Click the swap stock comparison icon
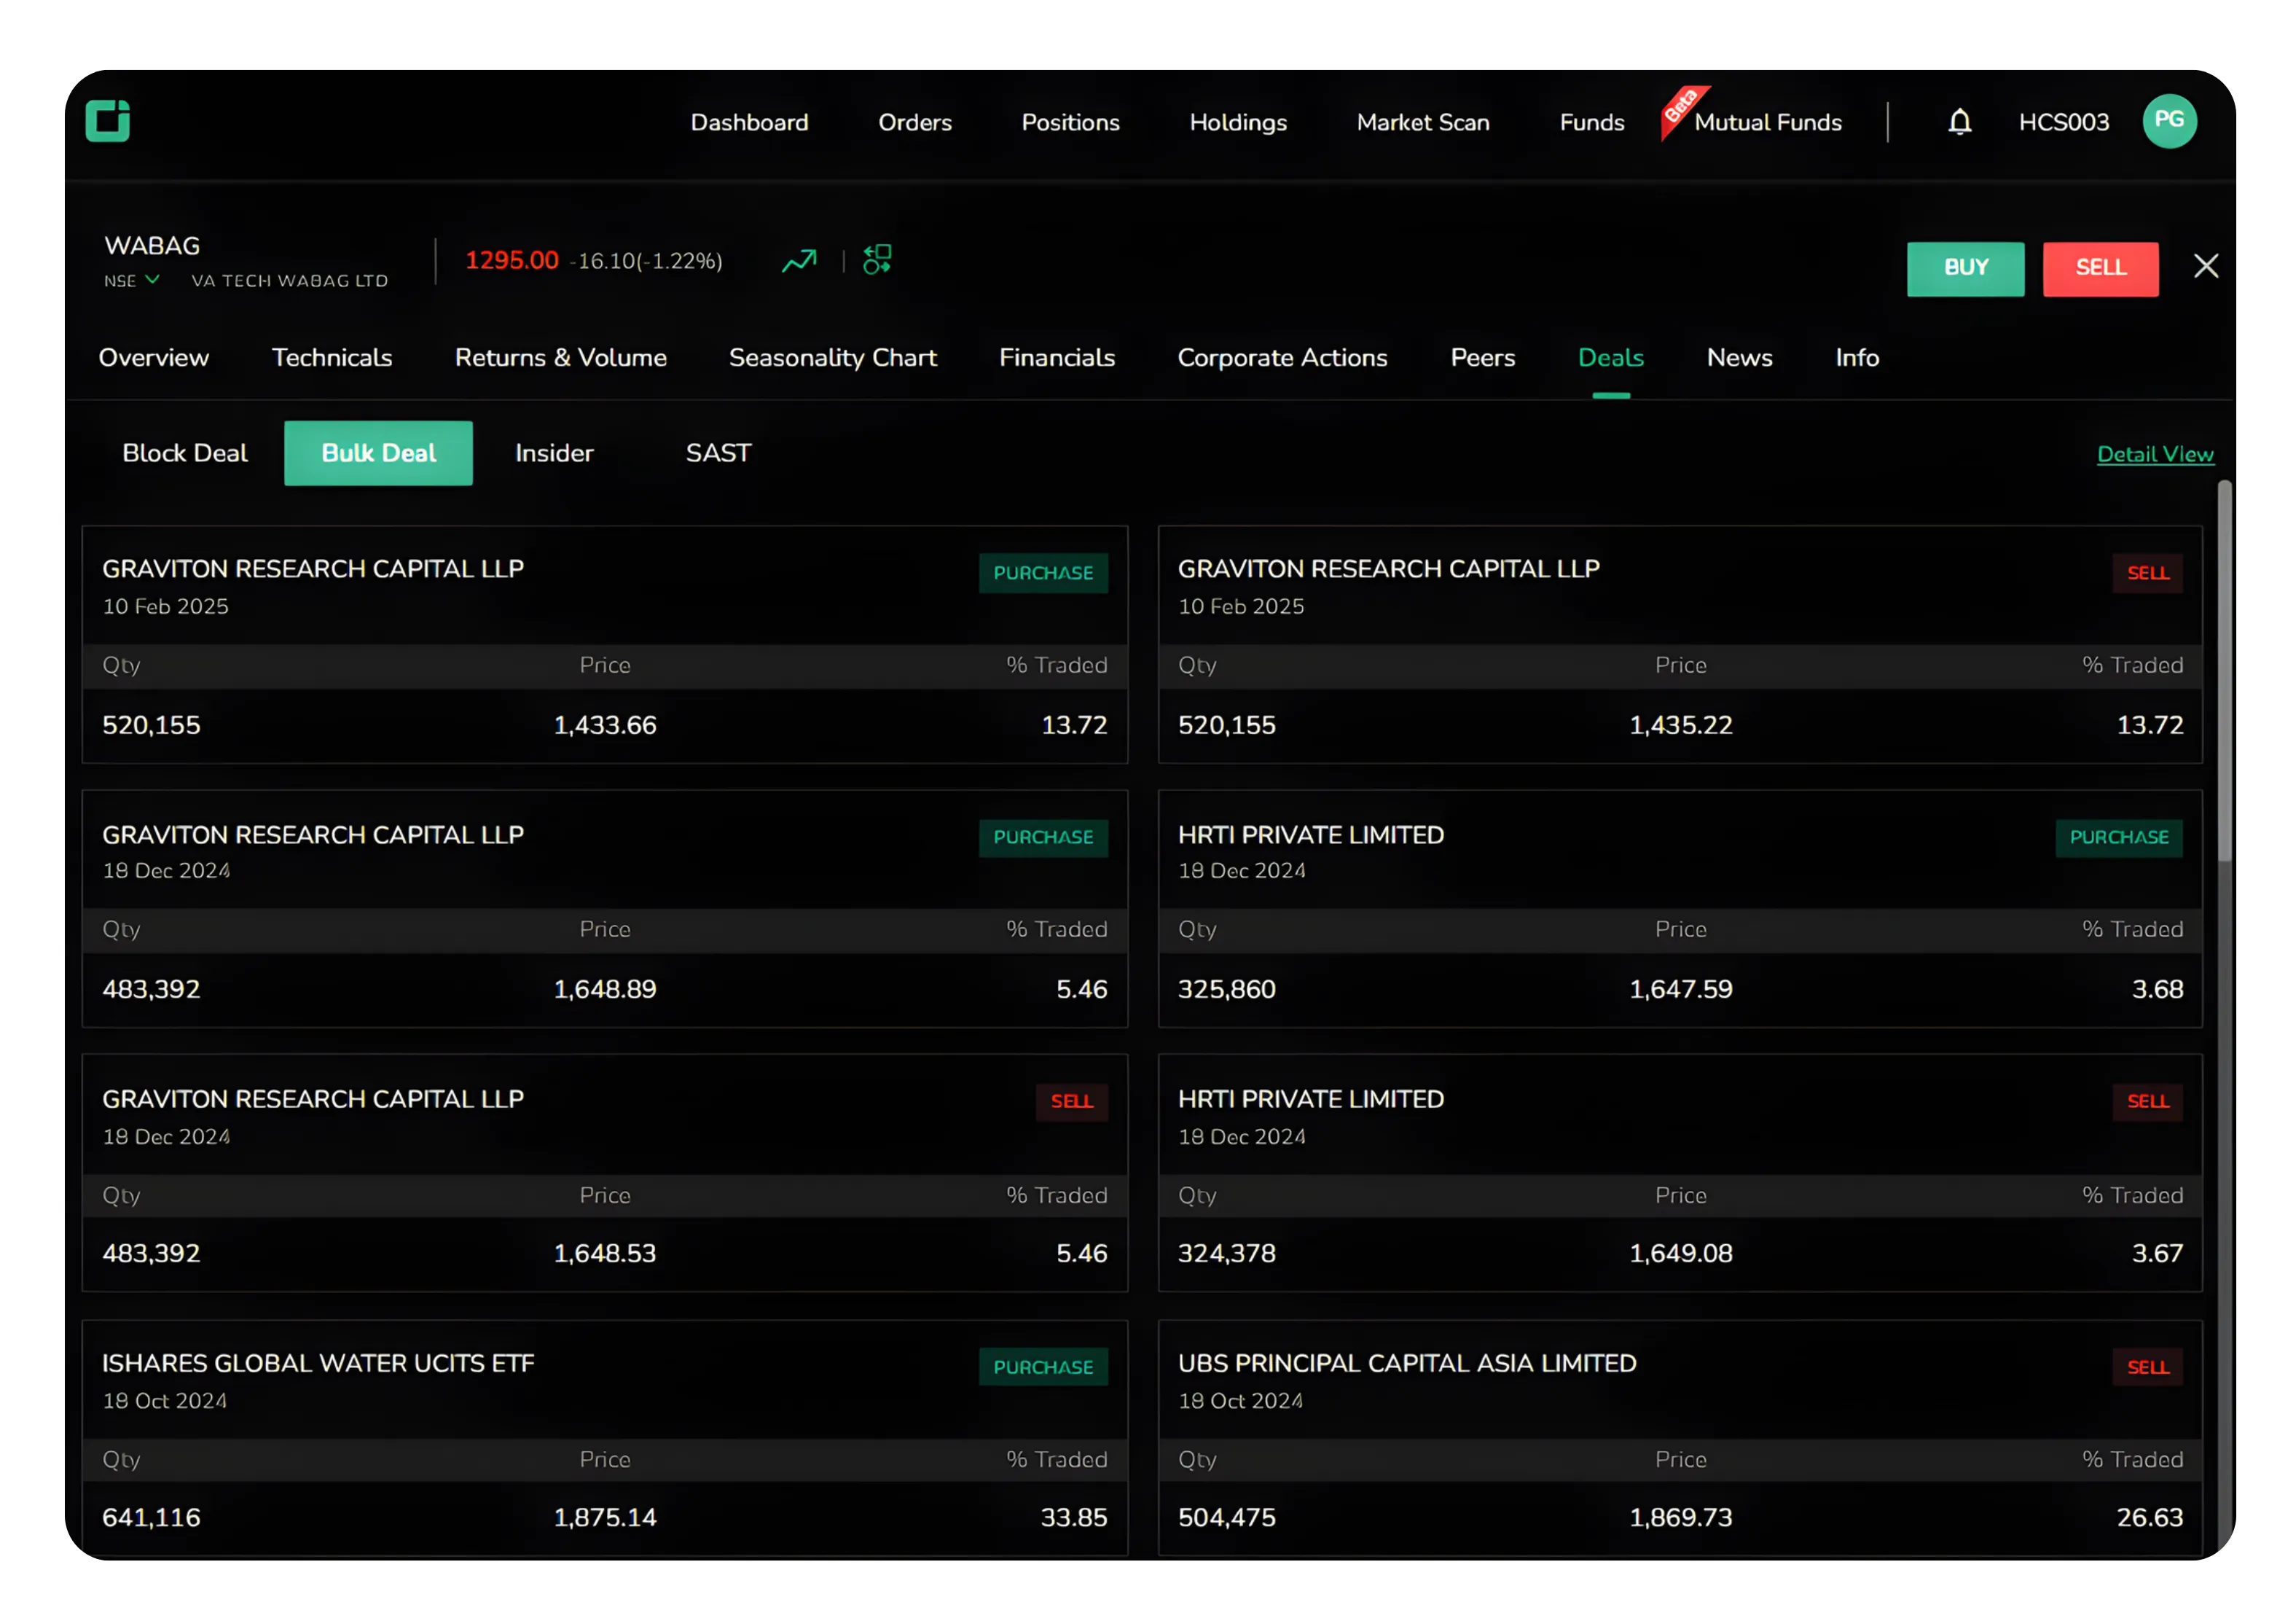This screenshot has width=2296, height=1602. coord(876,260)
